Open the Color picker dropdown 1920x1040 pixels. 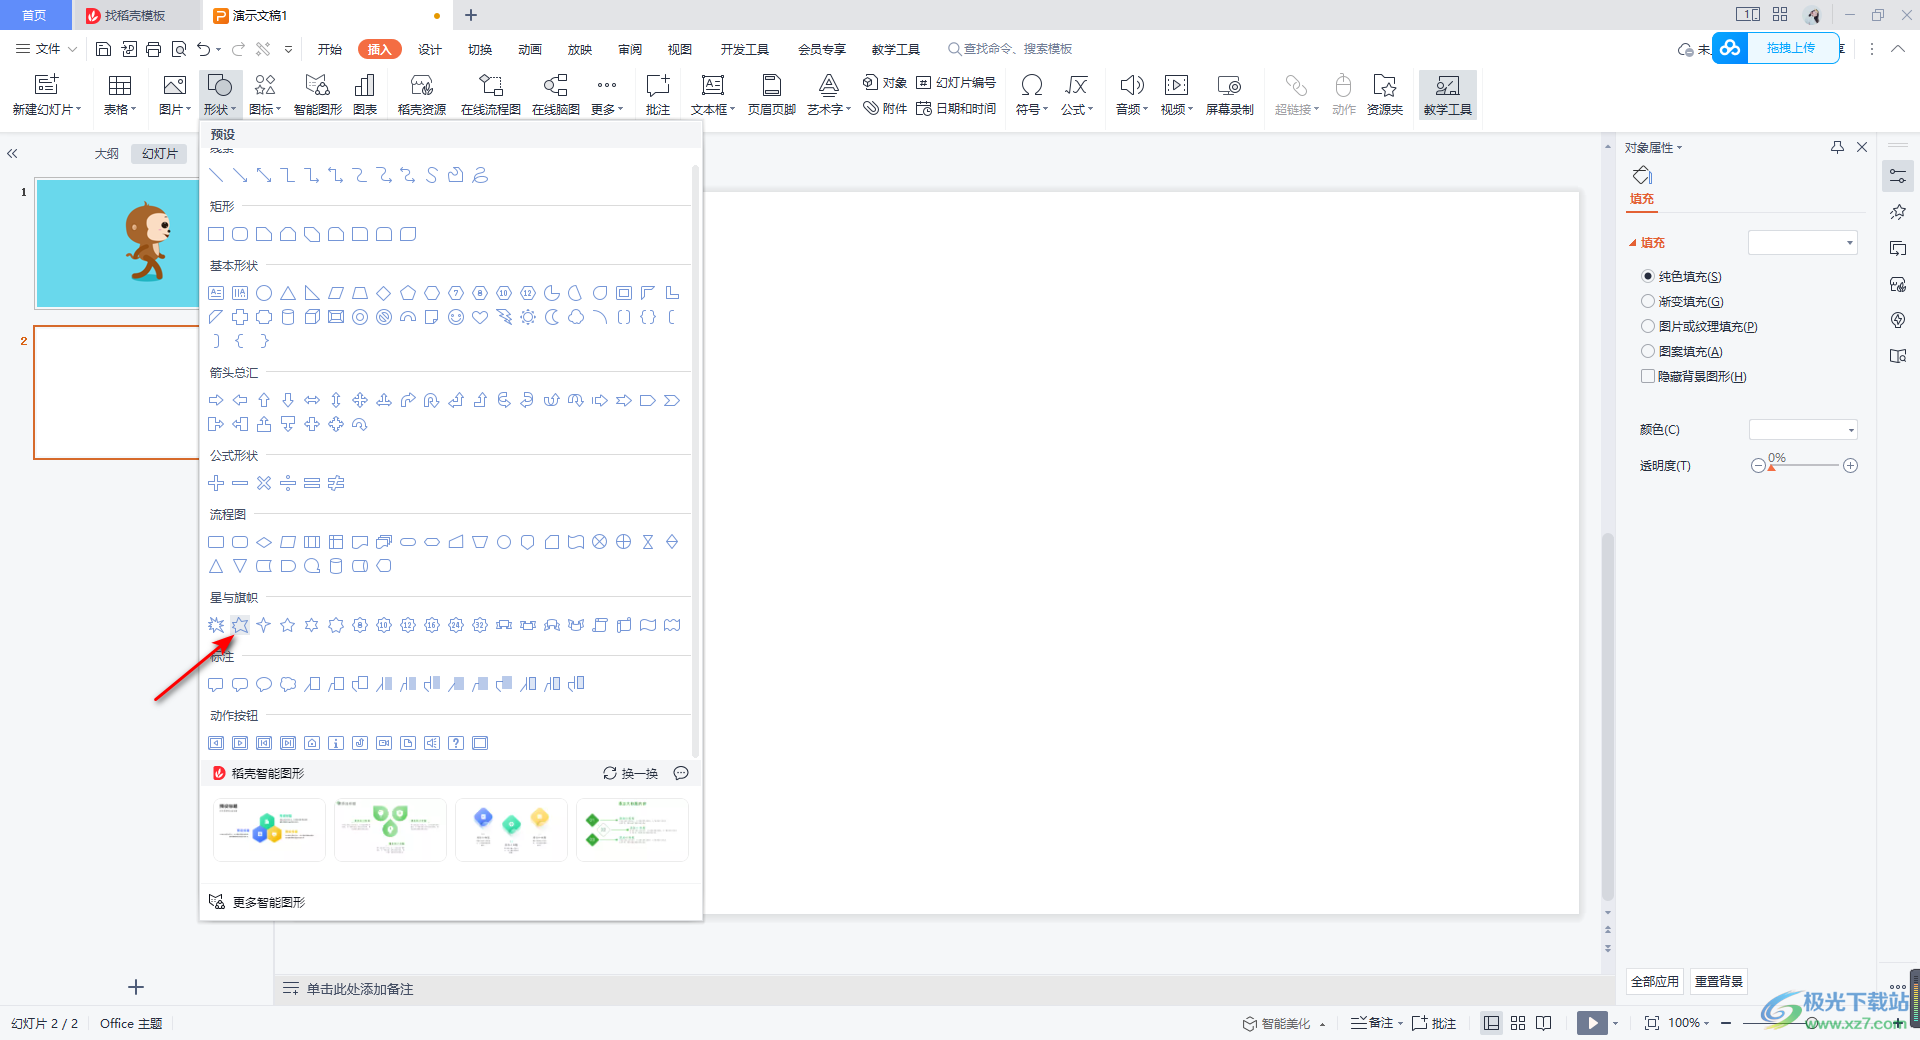[1803, 430]
